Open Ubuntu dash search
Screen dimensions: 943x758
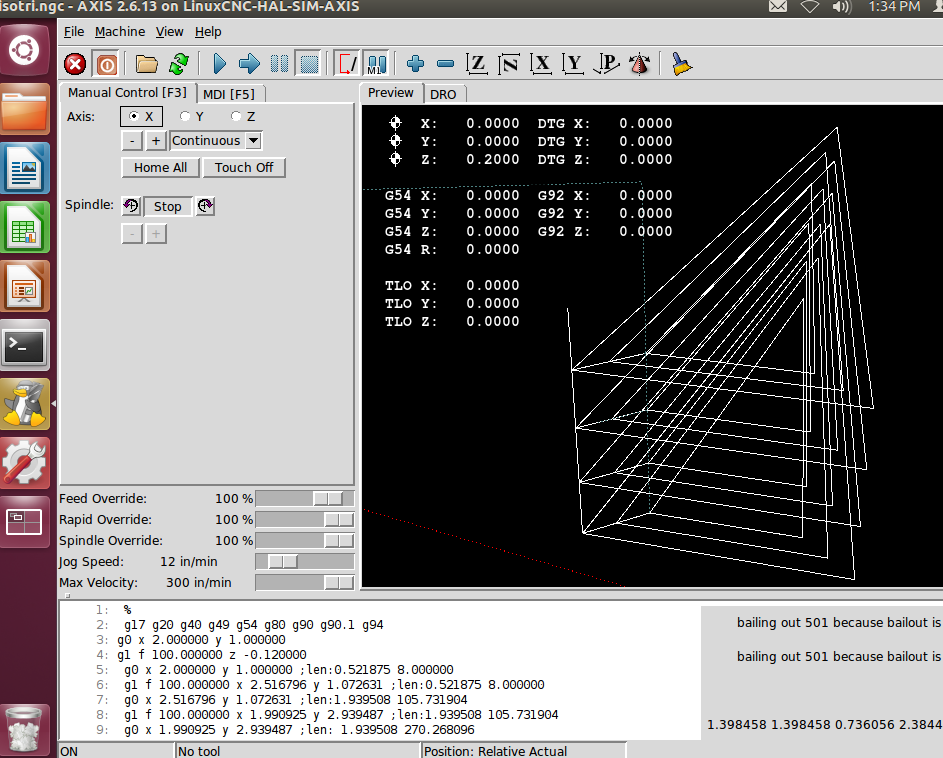click(x=25, y=51)
